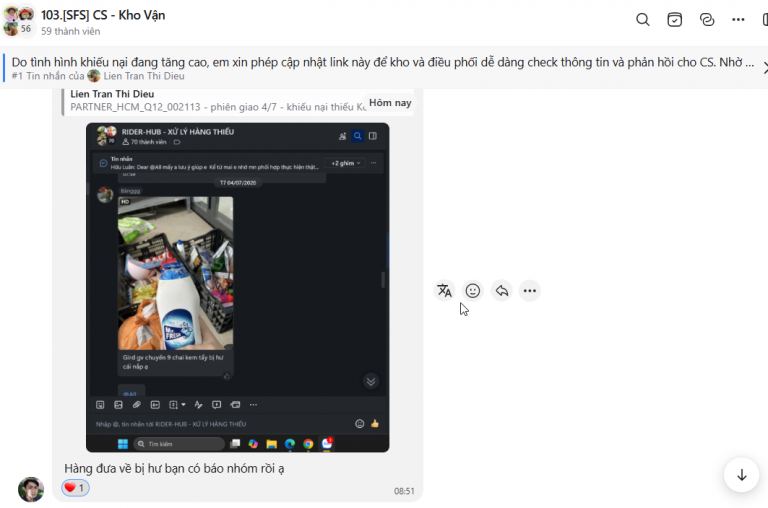Click the group title "103.[SFS] CS - Kho Vận"
The height and width of the screenshot is (508, 768).
coord(103,15)
